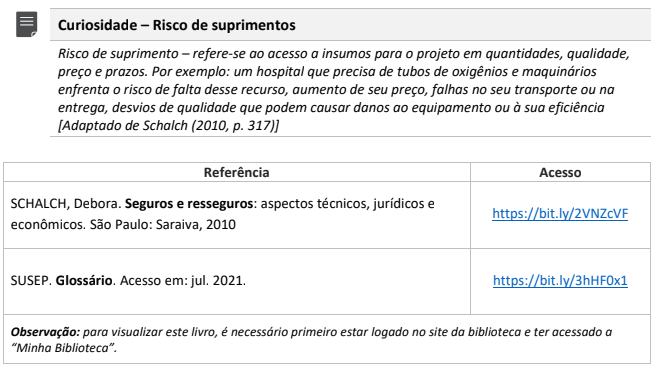This screenshot has height=372, width=658.
Task: Click the document note icon beside Curiosidade
Action: pyautogui.click(x=26, y=24)
